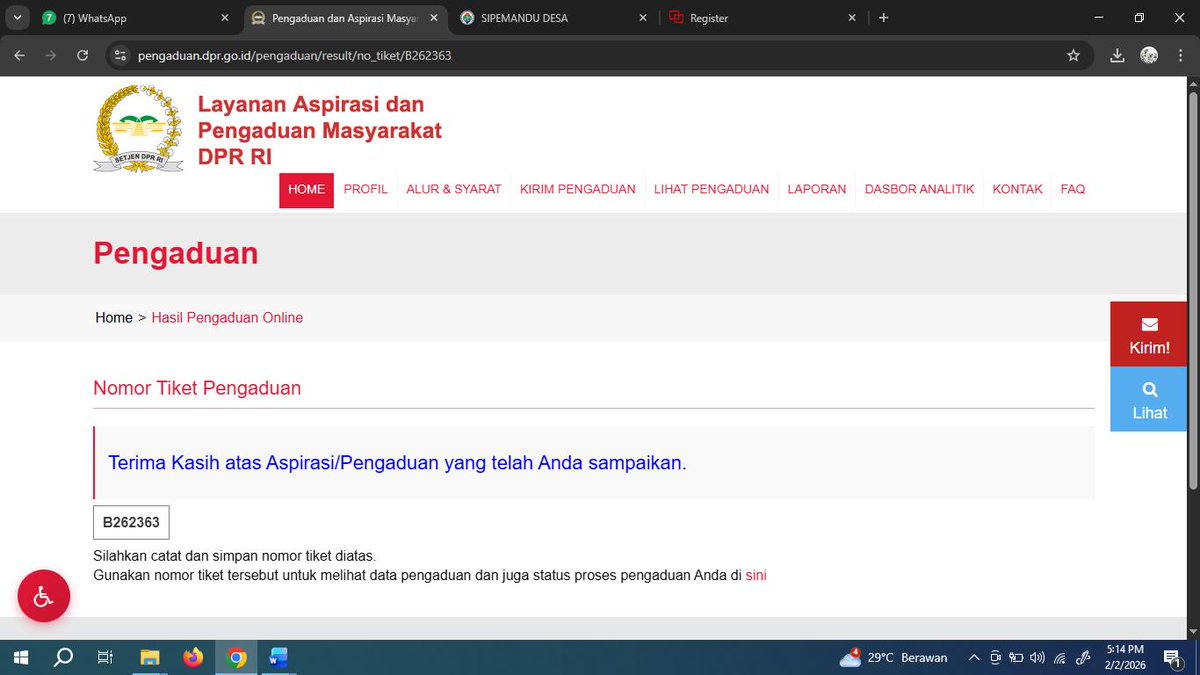Open Firefox from taskbar
The height and width of the screenshot is (675, 1200).
click(193, 658)
